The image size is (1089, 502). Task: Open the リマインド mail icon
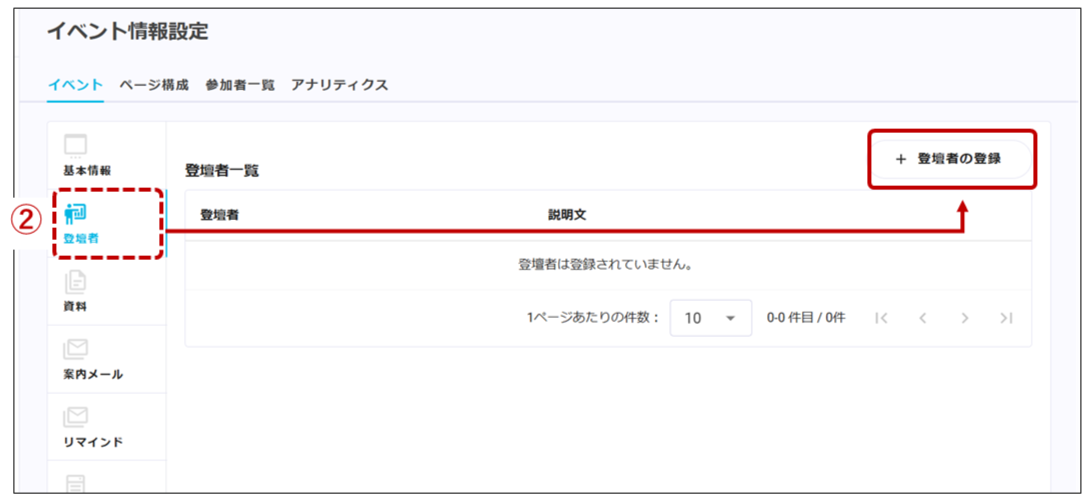(x=75, y=417)
